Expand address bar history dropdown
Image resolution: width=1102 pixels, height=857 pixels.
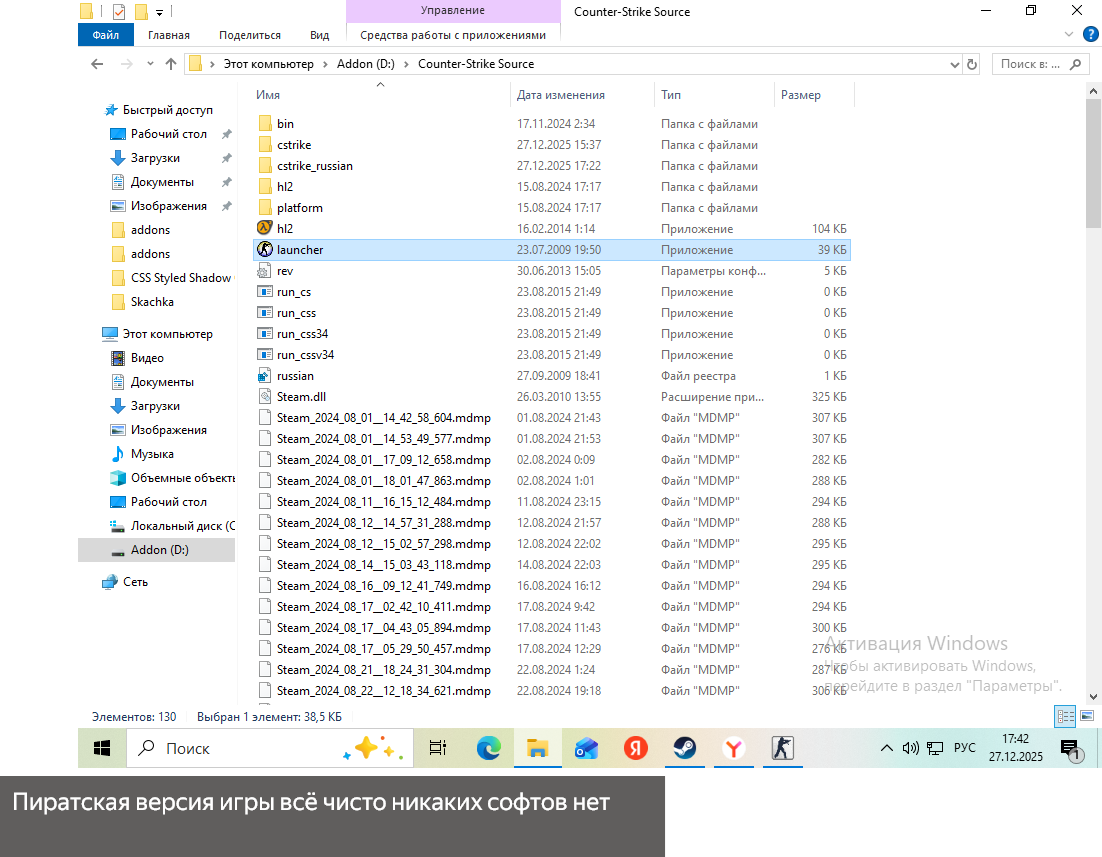click(x=954, y=65)
